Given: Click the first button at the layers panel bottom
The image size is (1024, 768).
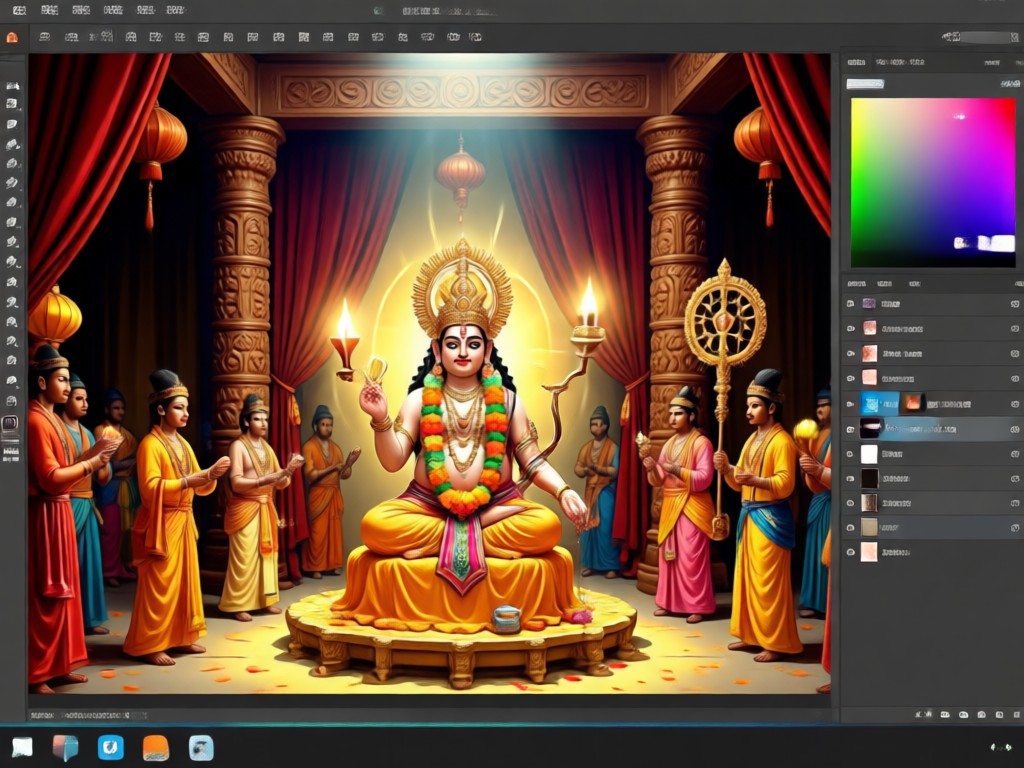Looking at the screenshot, I should point(924,715).
